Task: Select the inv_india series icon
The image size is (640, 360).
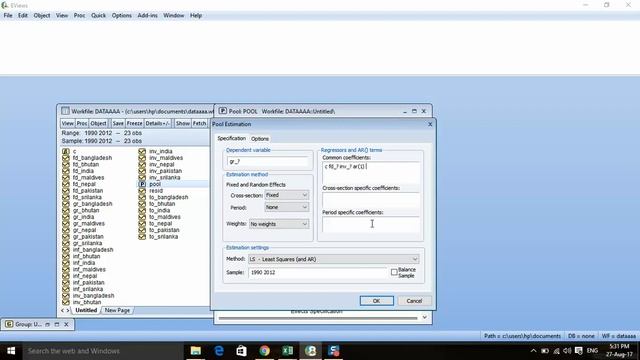Action: tap(142, 151)
